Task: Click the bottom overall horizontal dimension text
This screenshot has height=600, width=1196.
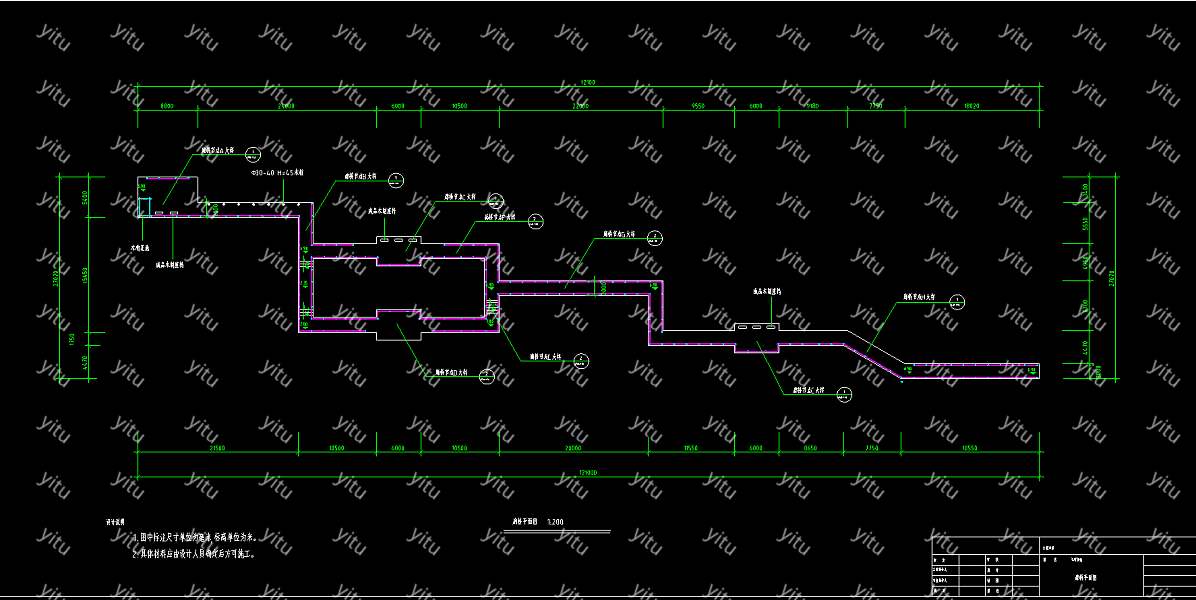Action: 588,472
